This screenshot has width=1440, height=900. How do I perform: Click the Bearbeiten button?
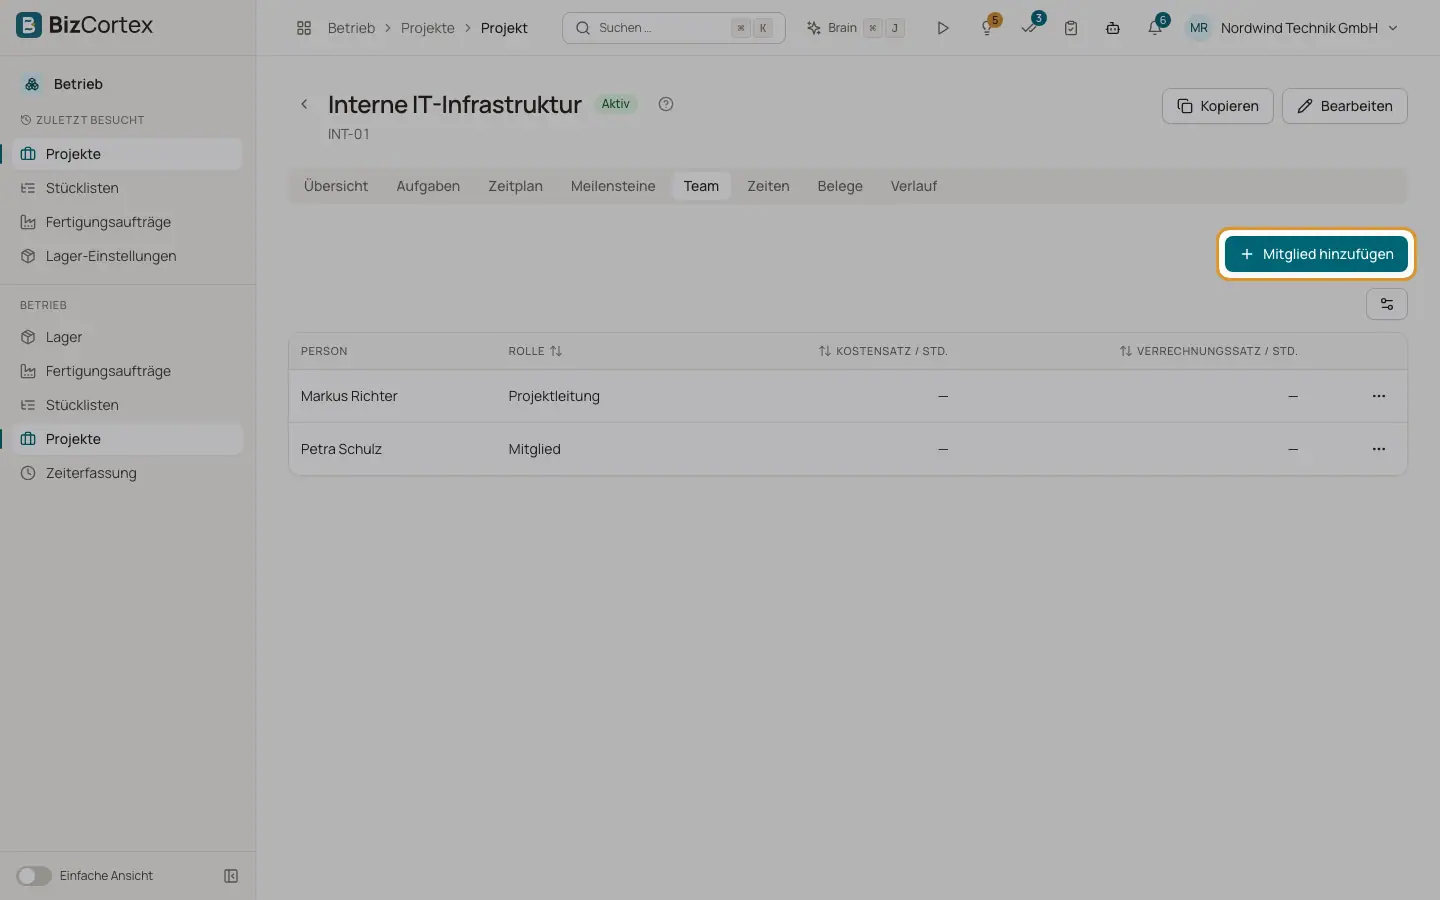pyautogui.click(x=1344, y=106)
